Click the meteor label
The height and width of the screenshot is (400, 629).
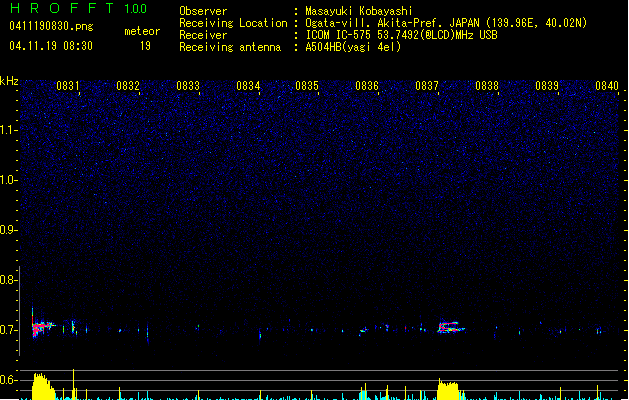(x=142, y=31)
